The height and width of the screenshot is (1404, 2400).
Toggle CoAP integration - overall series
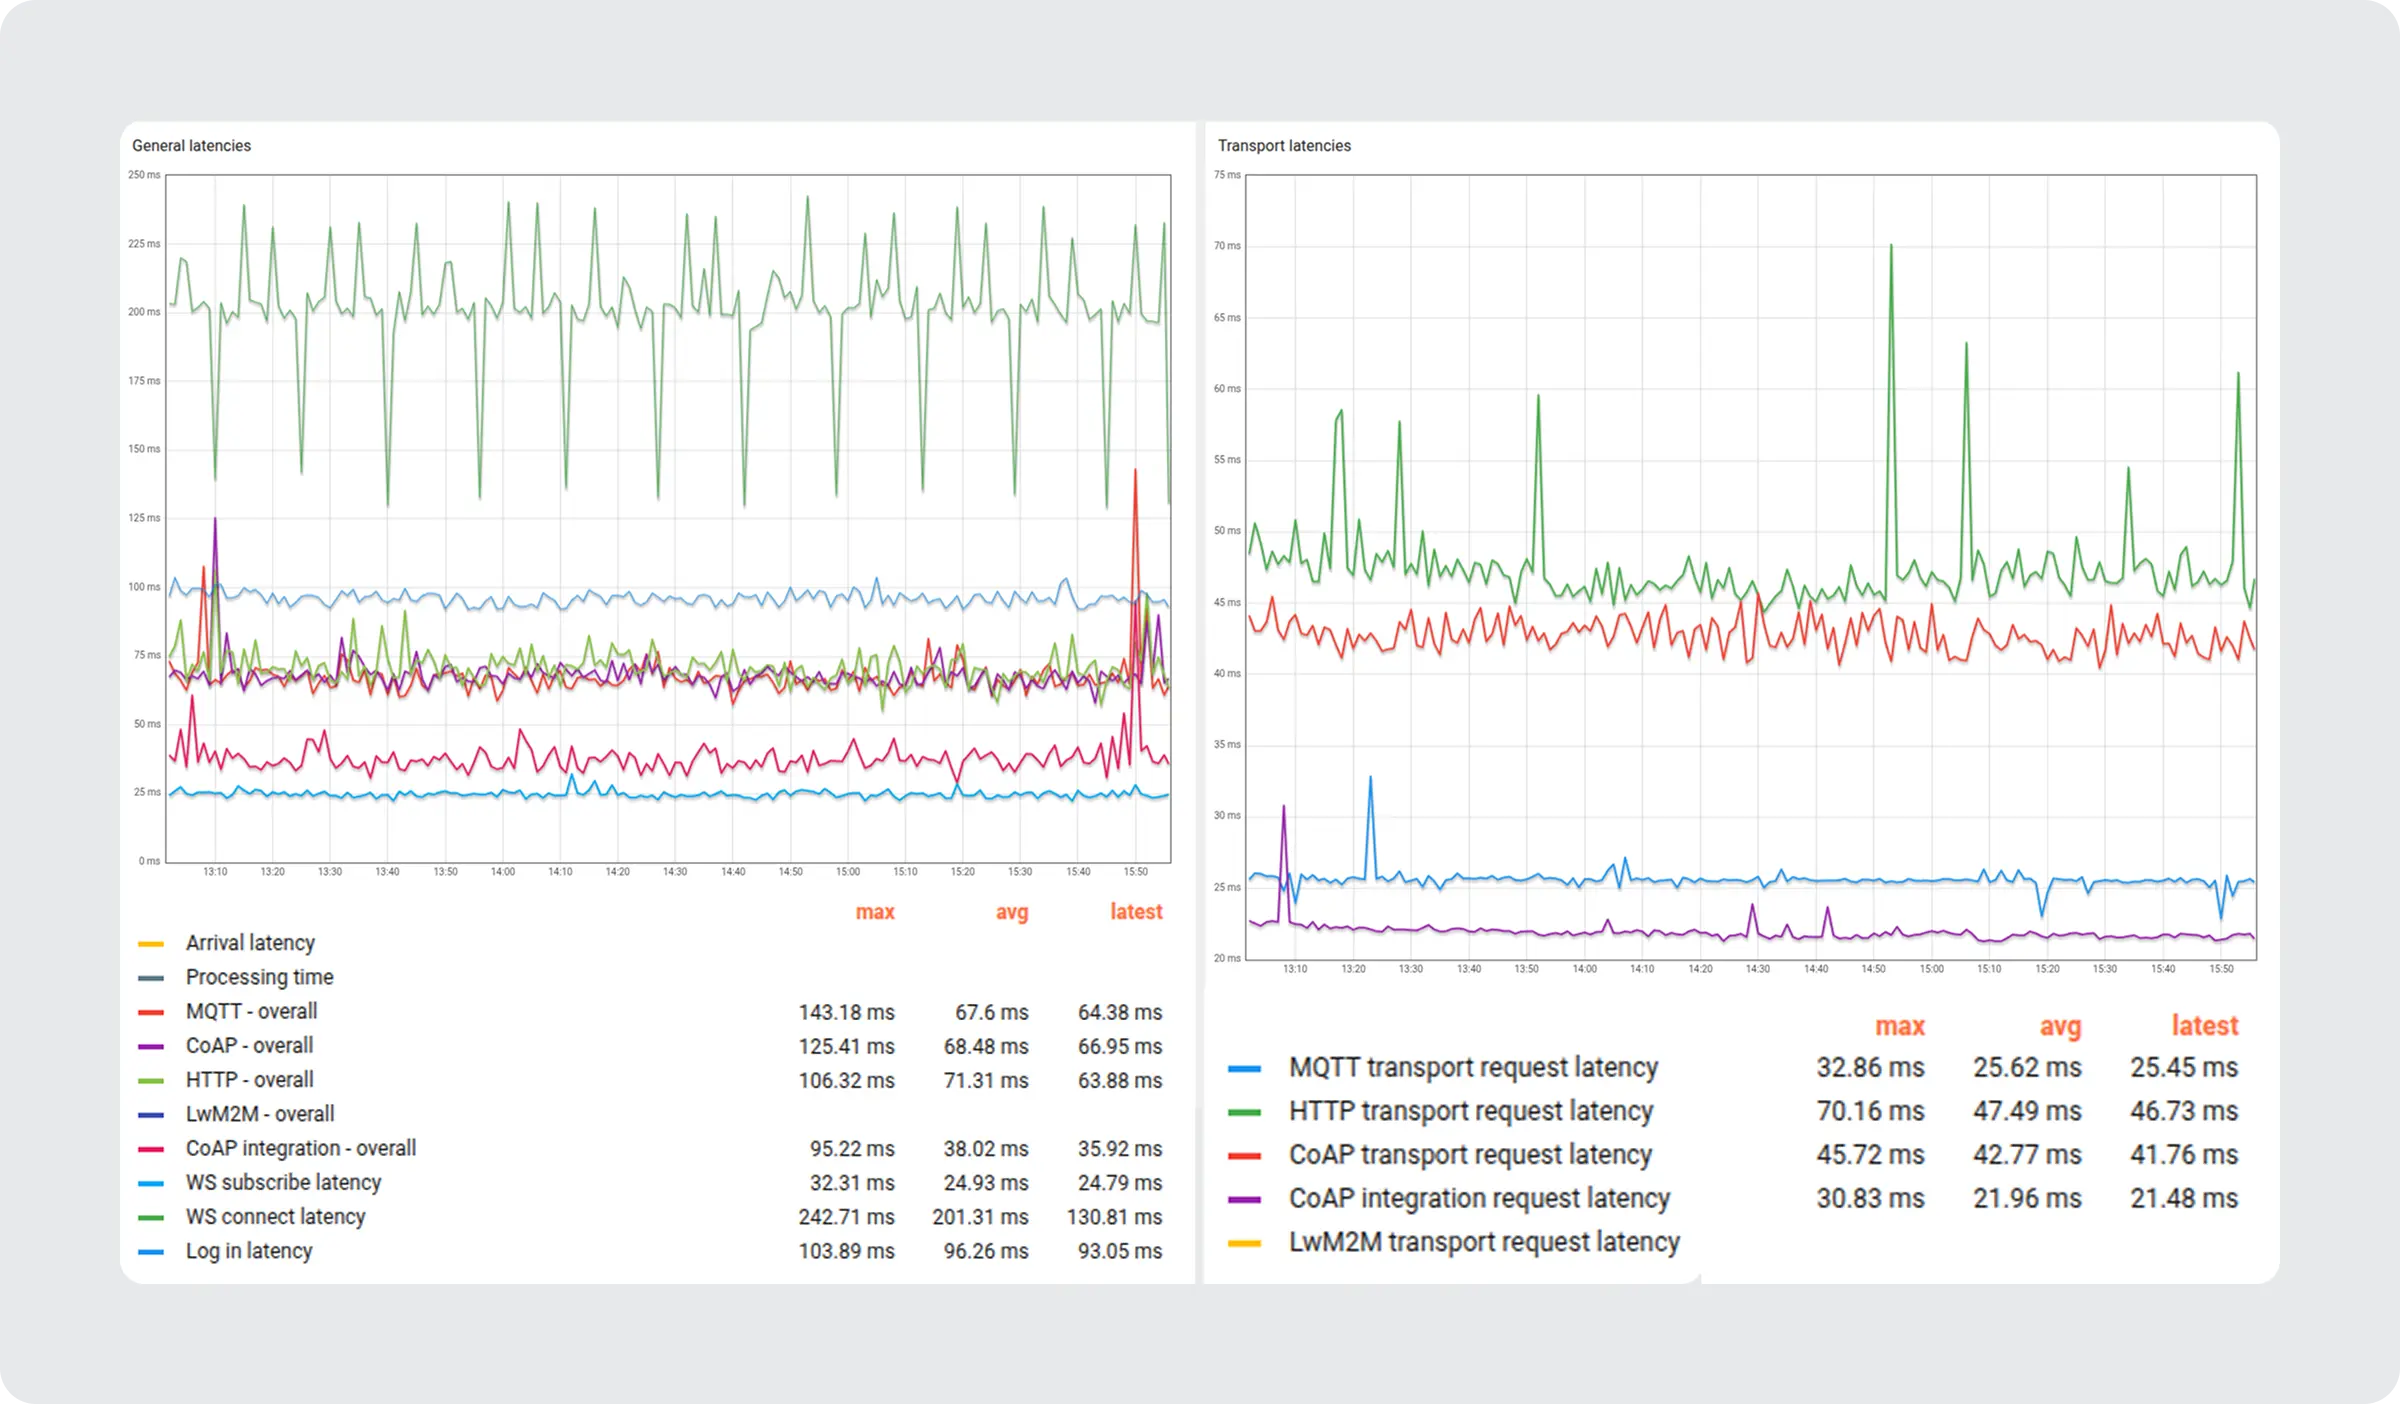(x=300, y=1148)
